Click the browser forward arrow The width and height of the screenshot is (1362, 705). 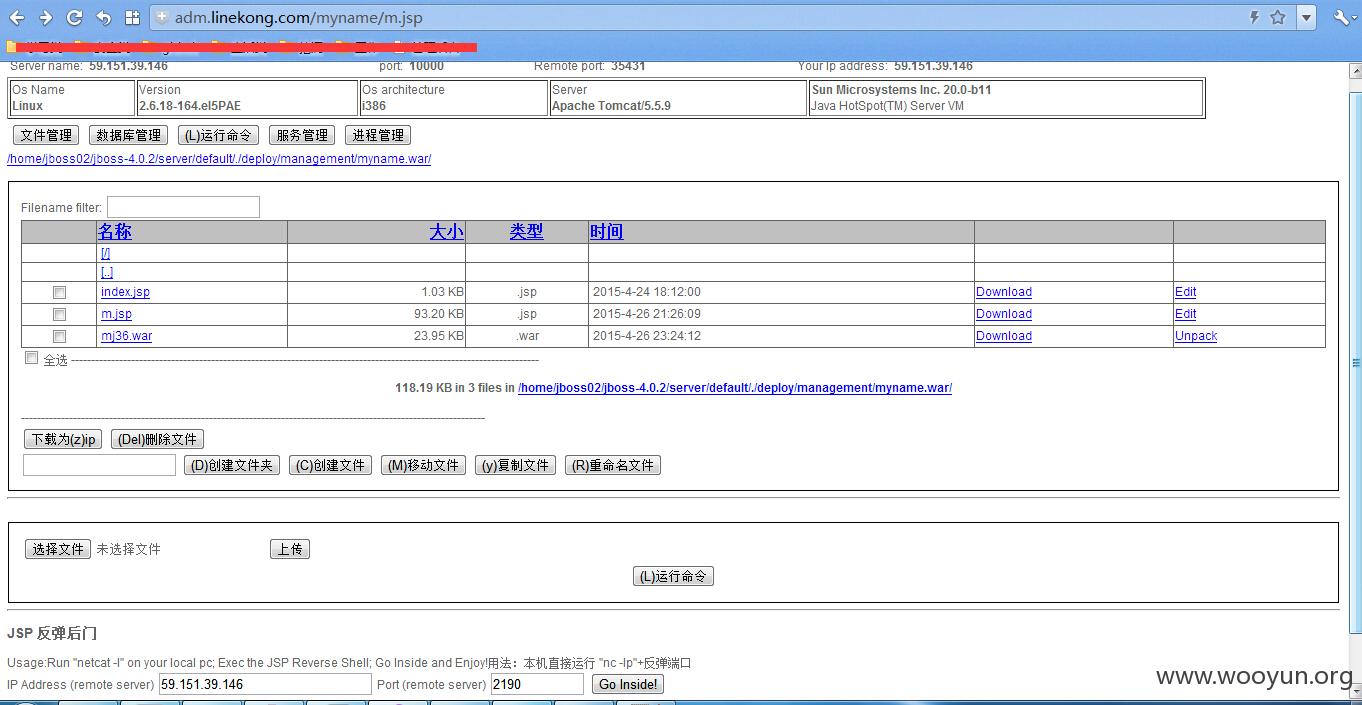click(45, 17)
